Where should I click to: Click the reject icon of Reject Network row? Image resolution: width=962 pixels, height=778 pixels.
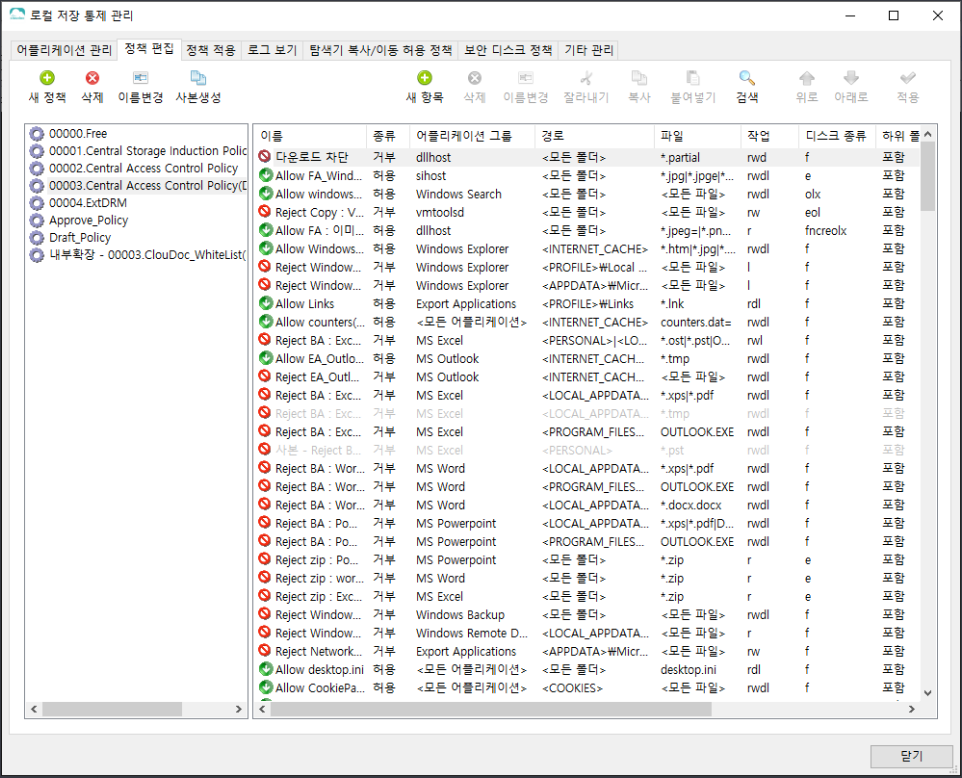tap(265, 651)
